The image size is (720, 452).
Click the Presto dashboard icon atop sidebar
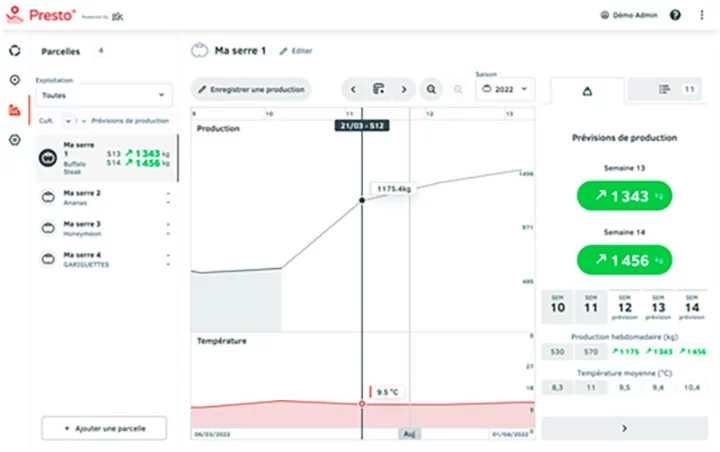click(14, 51)
